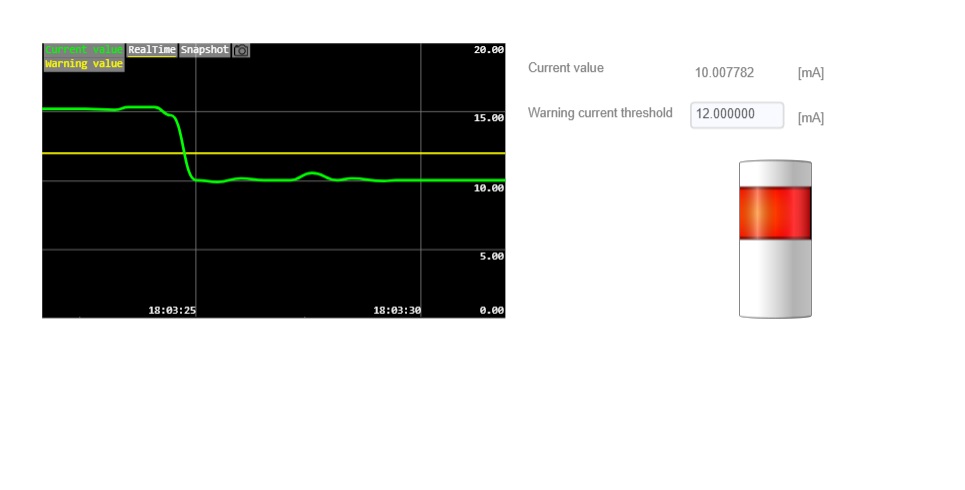Toggle the Warning value legend entry
This screenshot has height=490, width=965.
(84, 64)
